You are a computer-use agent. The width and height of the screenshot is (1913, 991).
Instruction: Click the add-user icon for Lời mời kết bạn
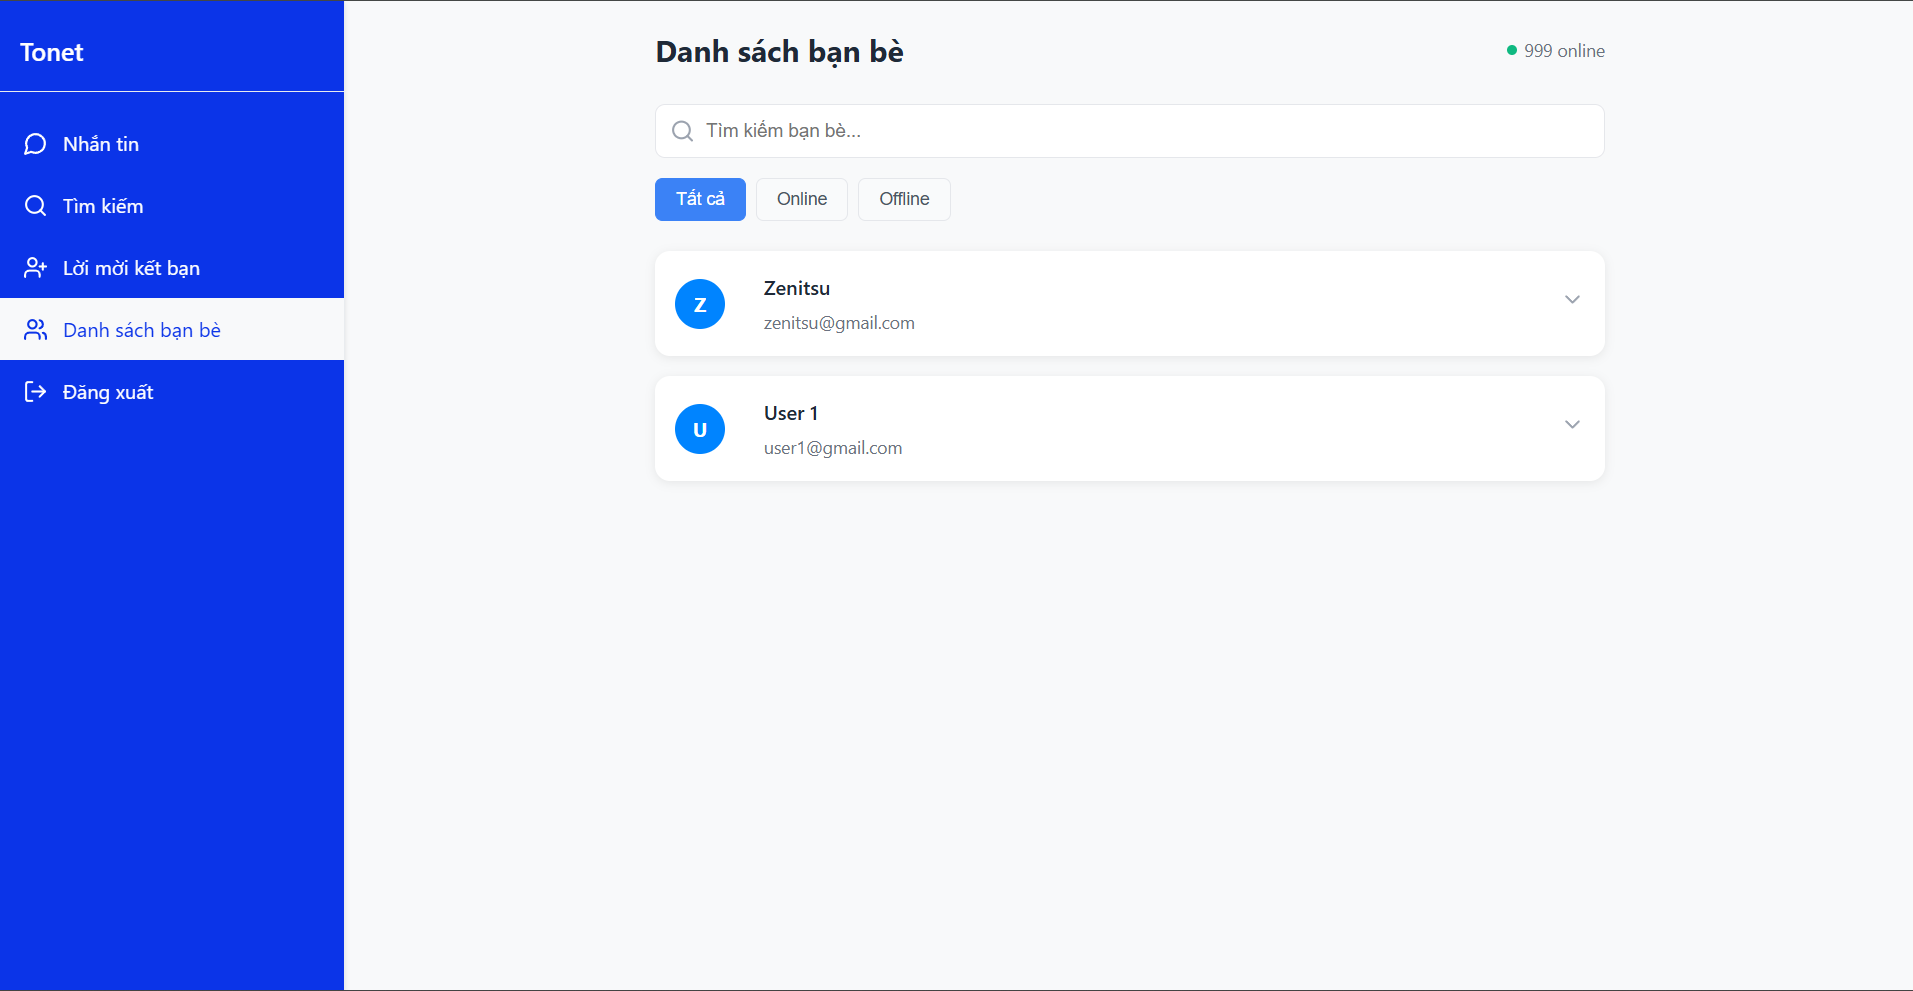coord(35,268)
